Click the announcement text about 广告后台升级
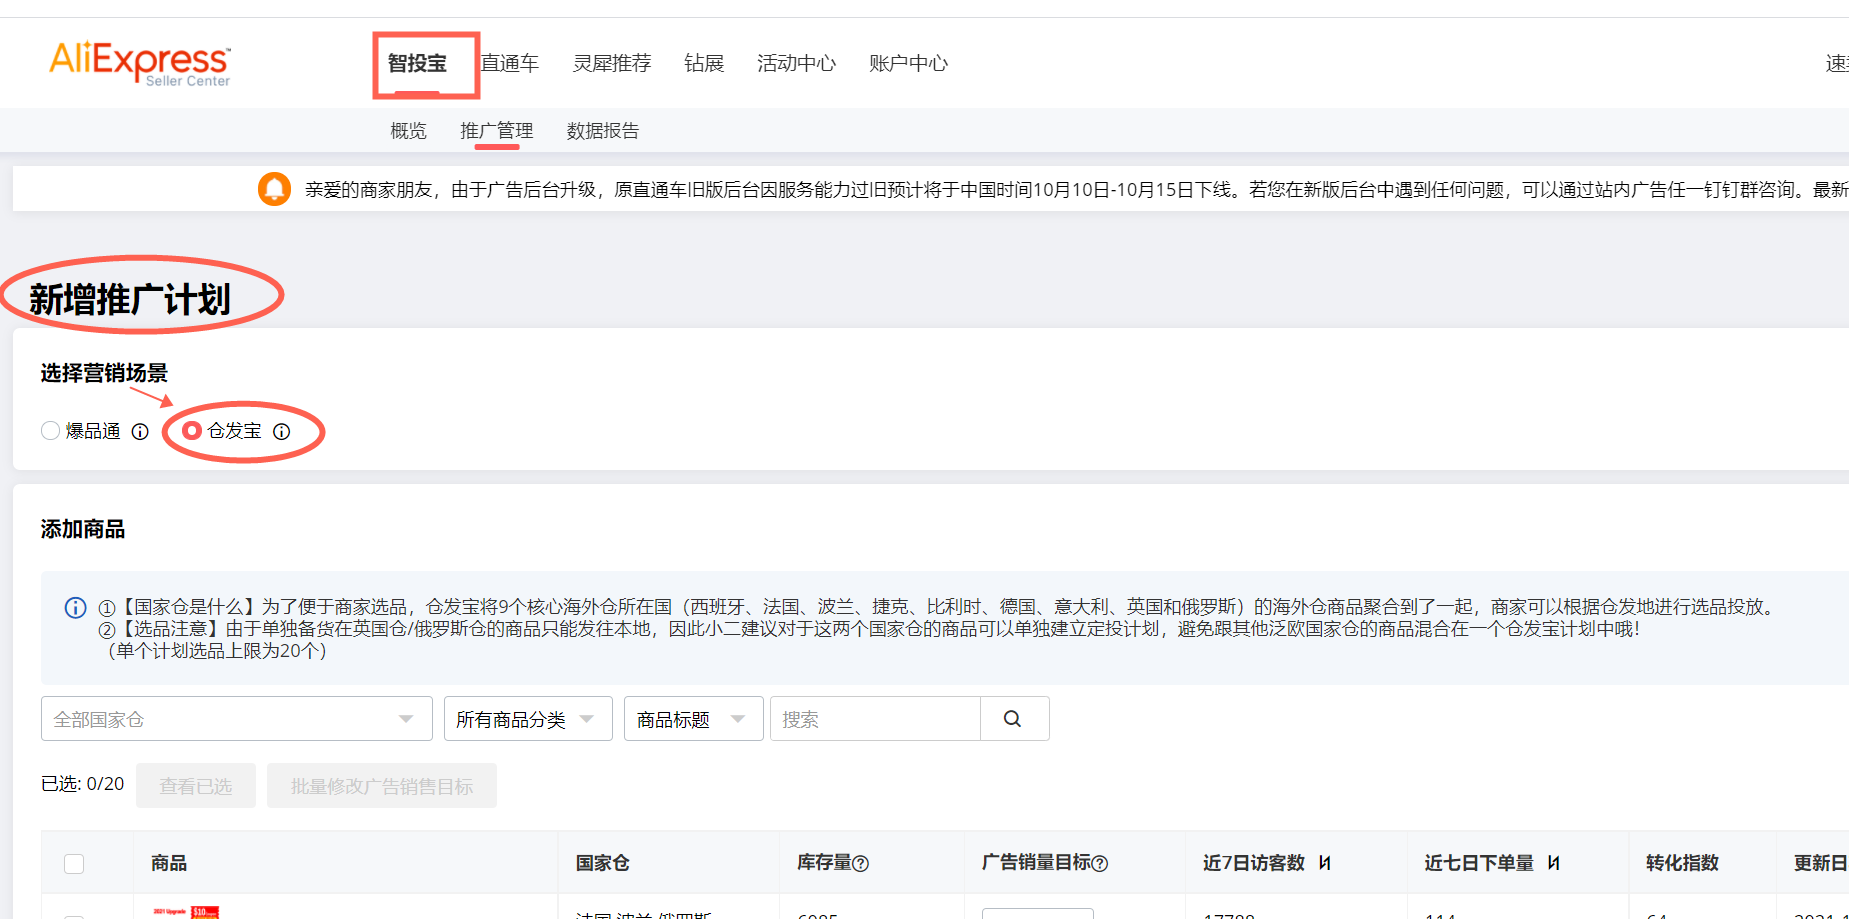 1076,189
